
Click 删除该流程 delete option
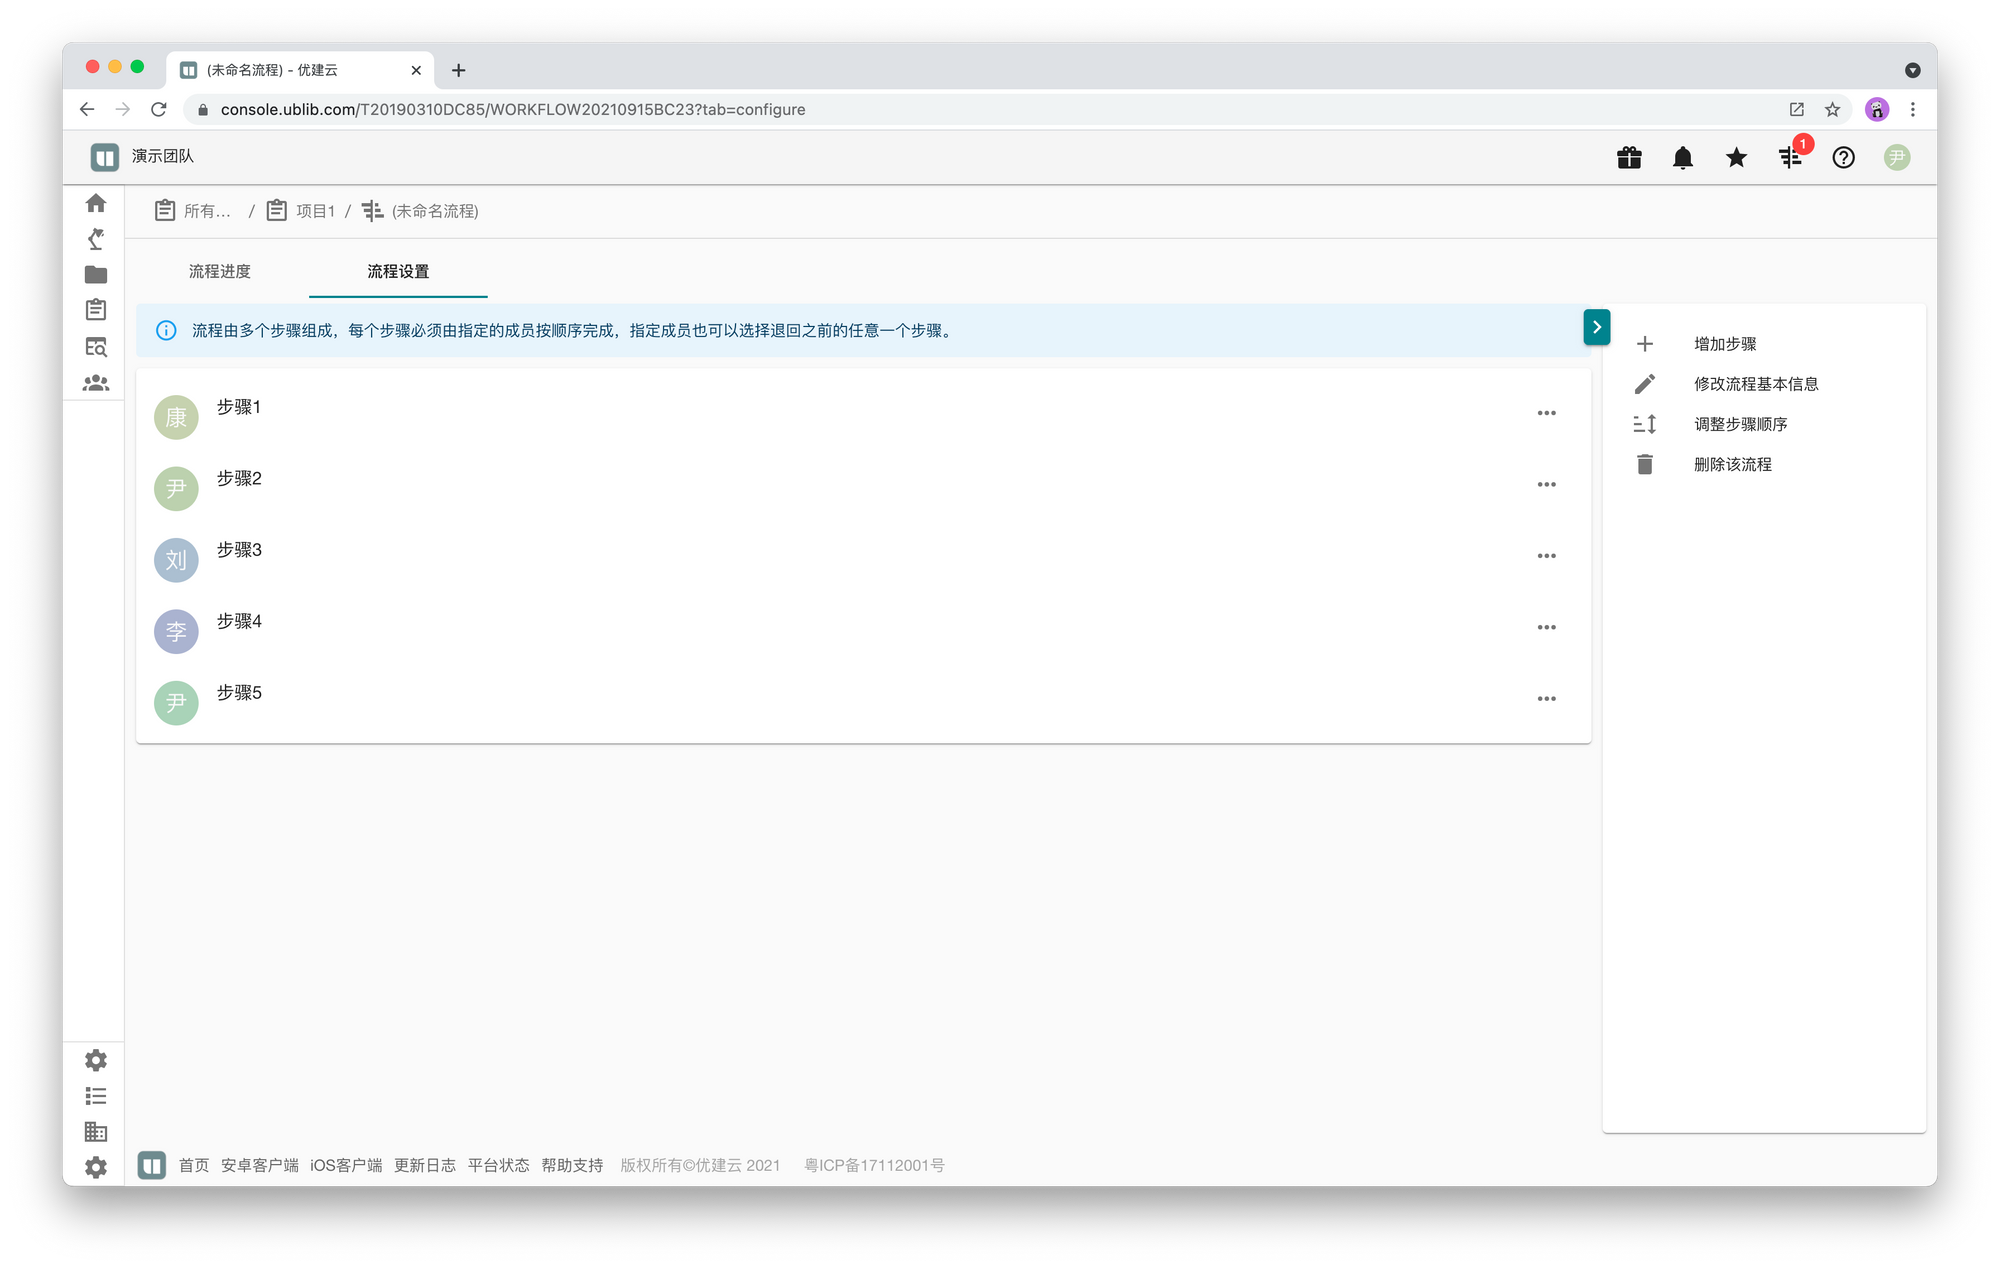tap(1732, 464)
